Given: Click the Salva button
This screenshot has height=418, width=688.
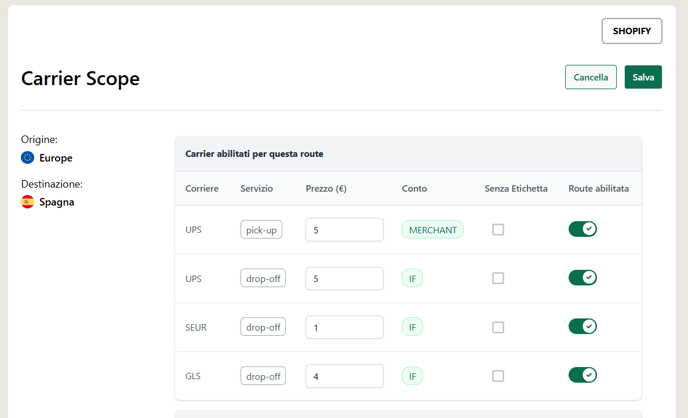Looking at the screenshot, I should tap(643, 77).
